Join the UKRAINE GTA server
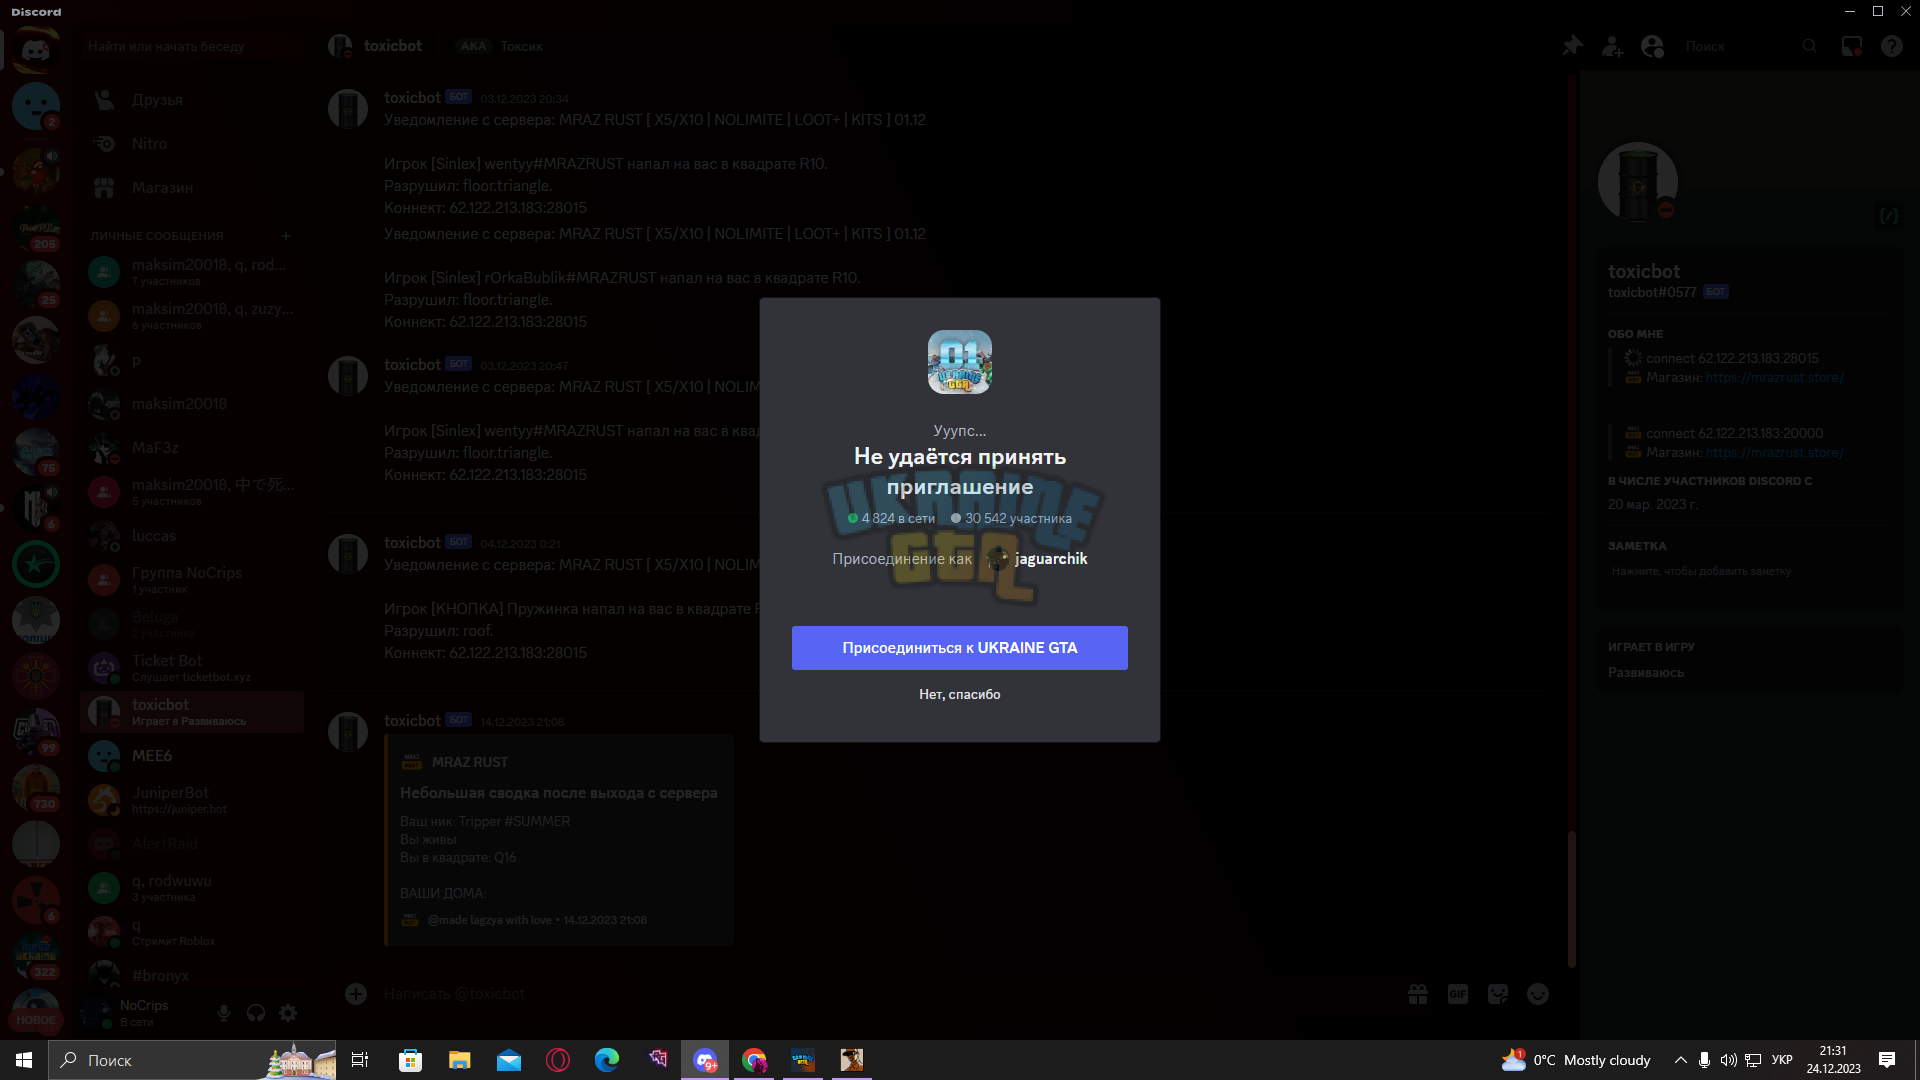This screenshot has height=1080, width=1920. (960, 648)
